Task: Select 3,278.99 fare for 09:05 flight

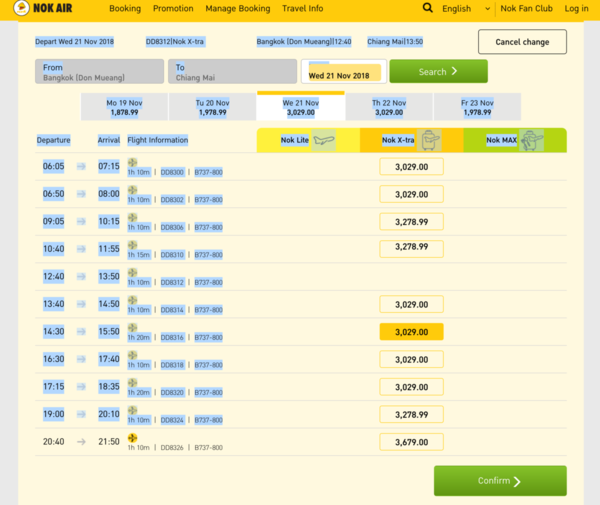Action: pos(411,222)
